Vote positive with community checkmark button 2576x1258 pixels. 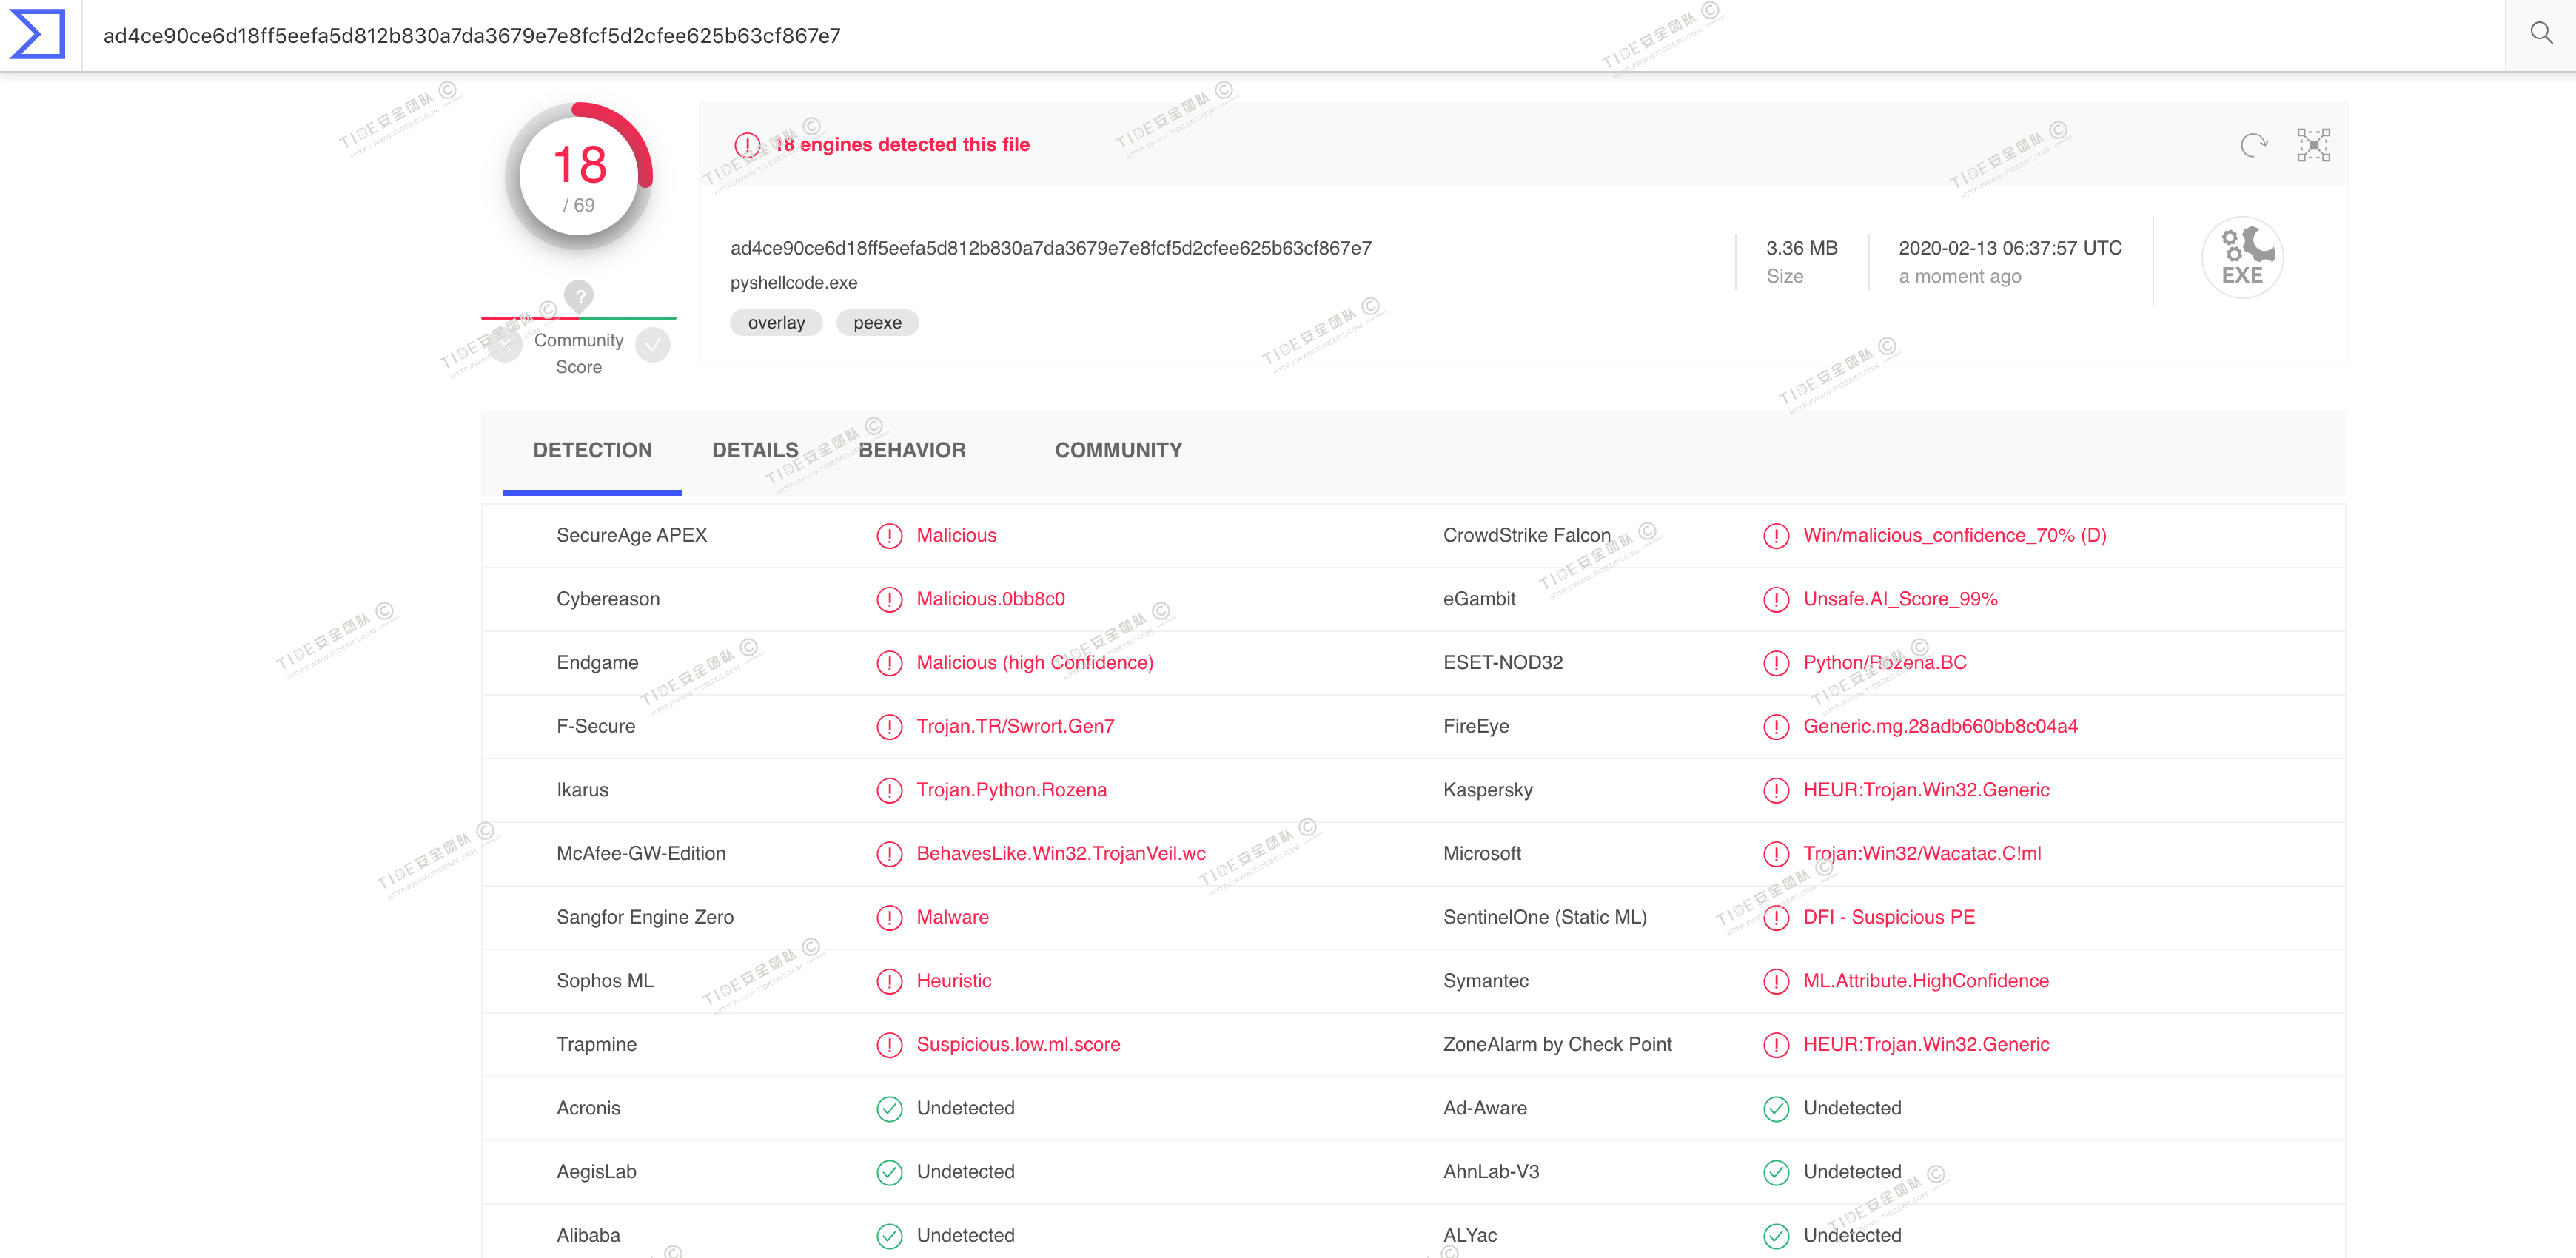pyautogui.click(x=653, y=346)
